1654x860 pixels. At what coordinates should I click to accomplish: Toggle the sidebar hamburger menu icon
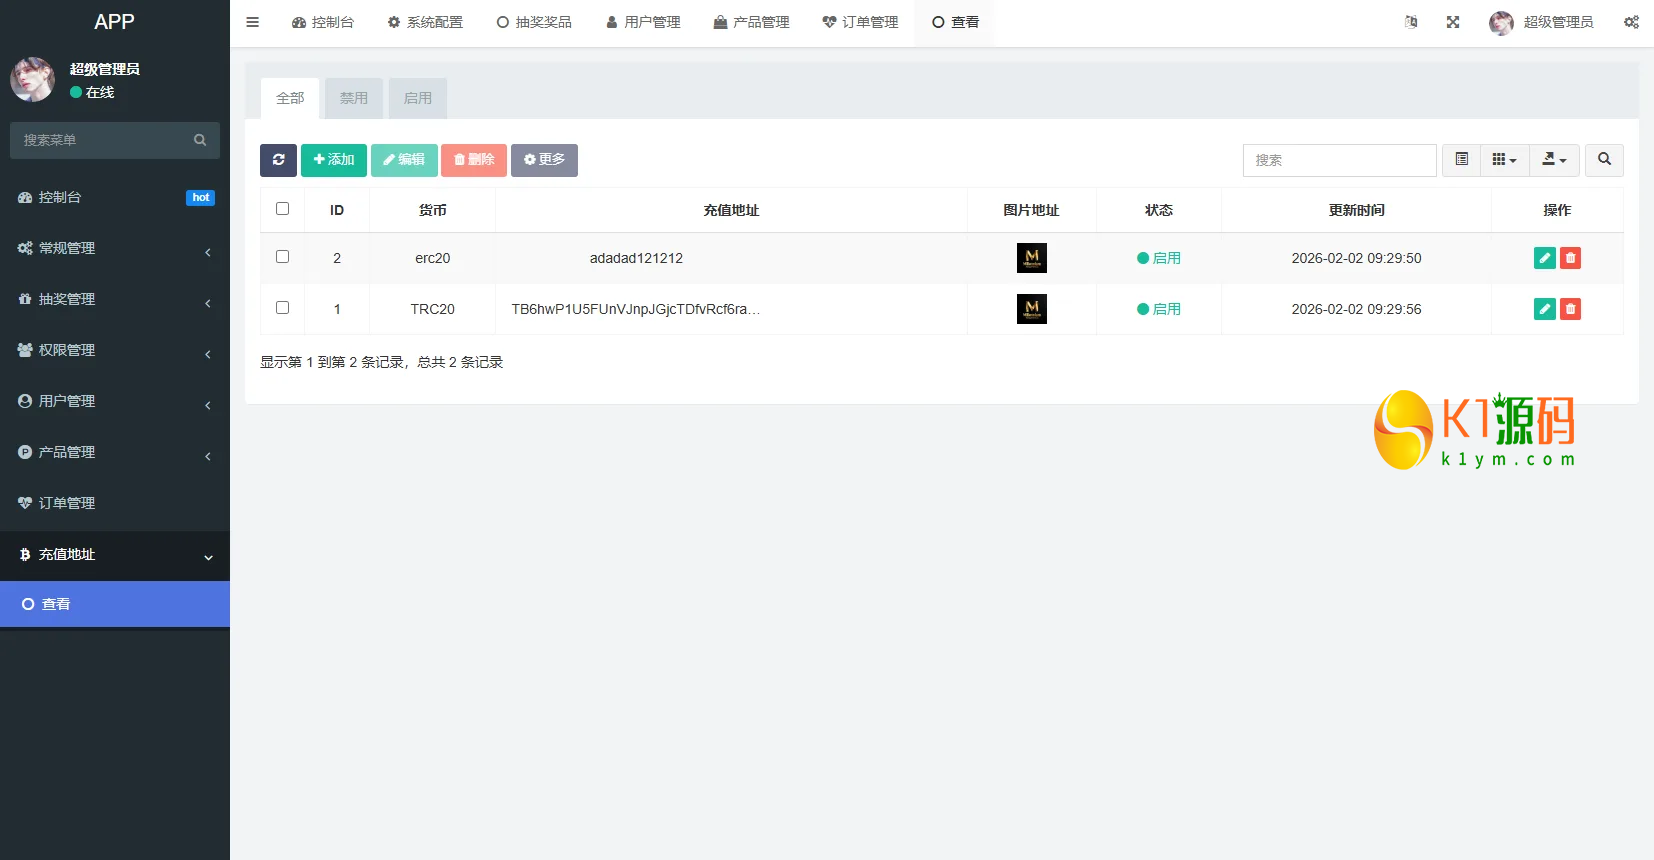tap(252, 22)
